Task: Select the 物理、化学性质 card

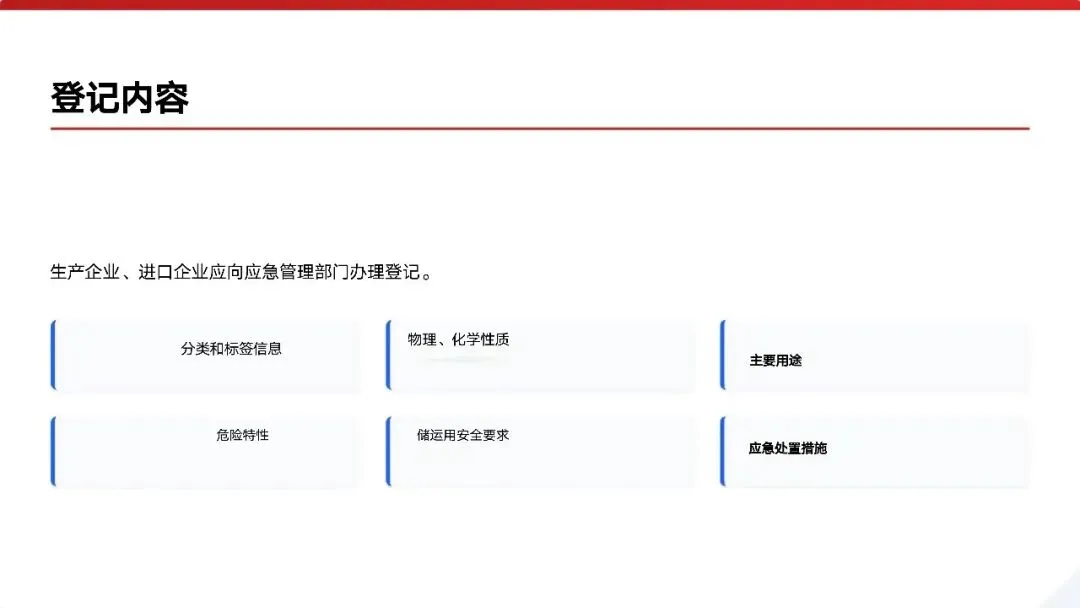Action: (x=541, y=356)
